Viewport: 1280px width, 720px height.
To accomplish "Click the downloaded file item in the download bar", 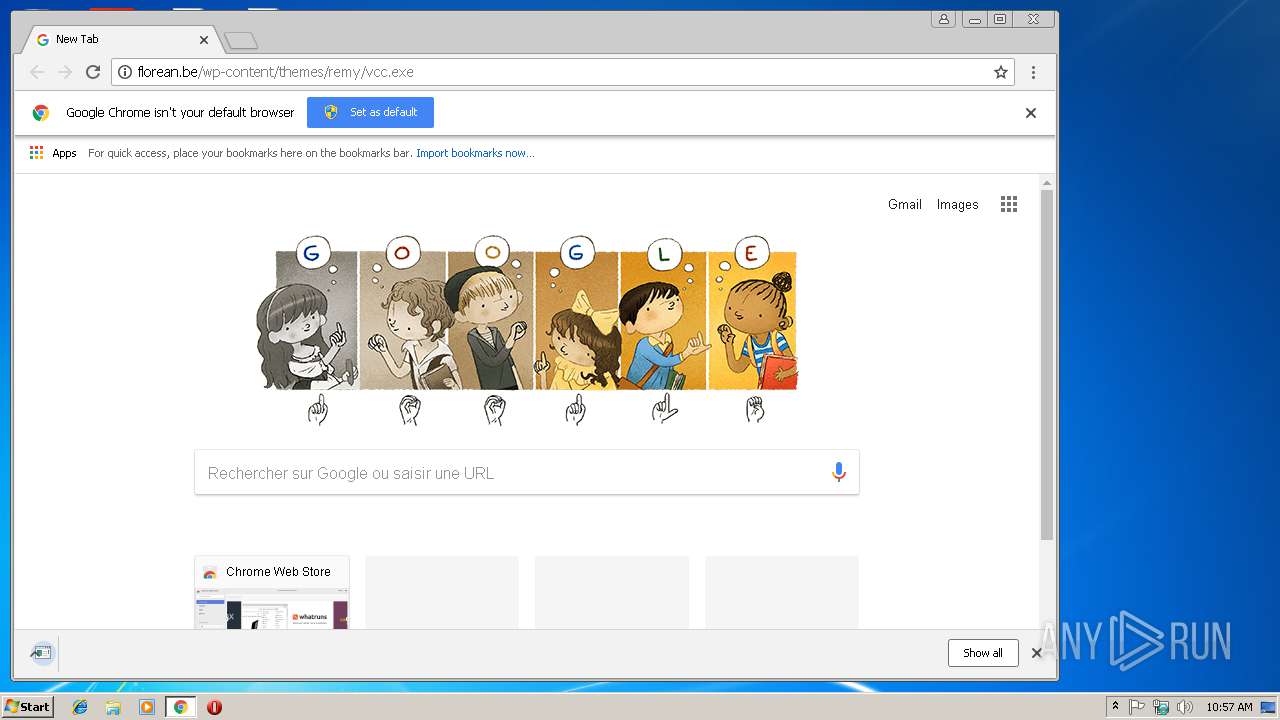I will pyautogui.click(x=42, y=653).
